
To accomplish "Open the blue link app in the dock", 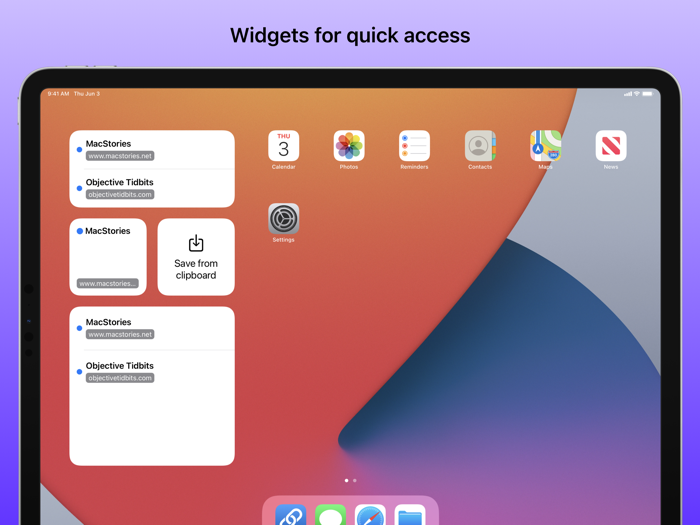I will click(x=291, y=516).
